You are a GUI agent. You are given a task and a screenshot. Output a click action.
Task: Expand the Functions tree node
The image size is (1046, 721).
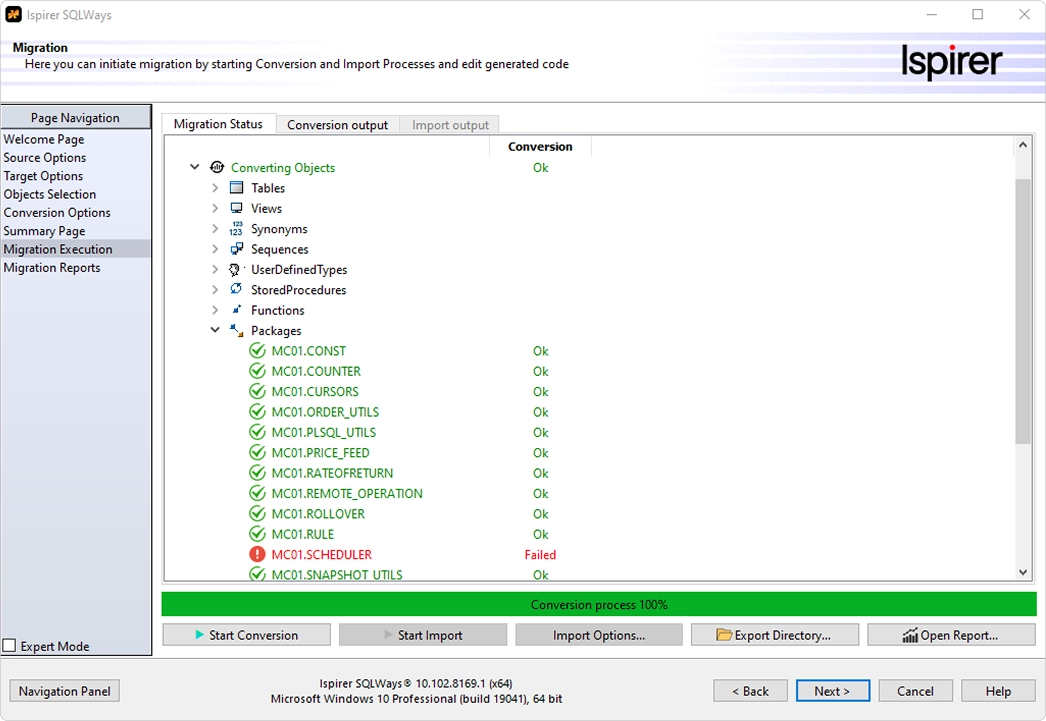[214, 310]
